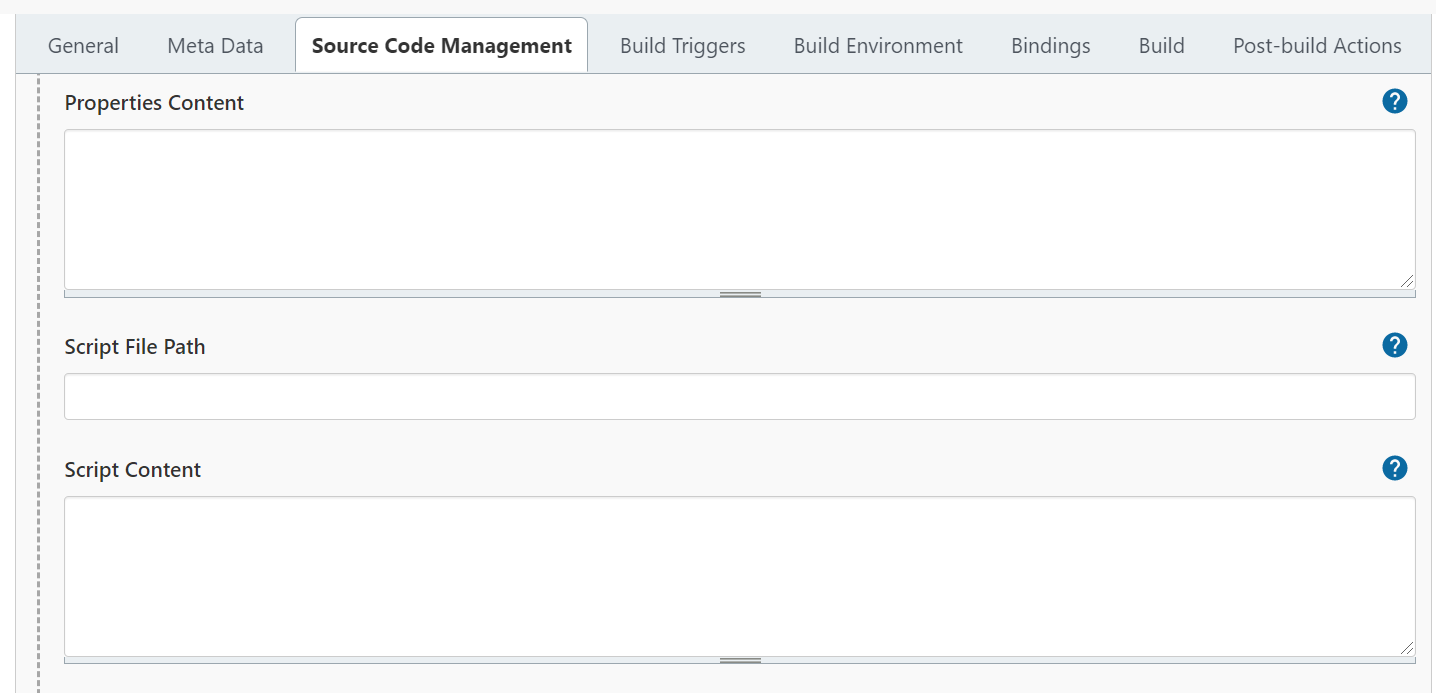Viewport: 1436px width, 693px height.
Task: Select the Source Code Management tab
Action: [441, 46]
